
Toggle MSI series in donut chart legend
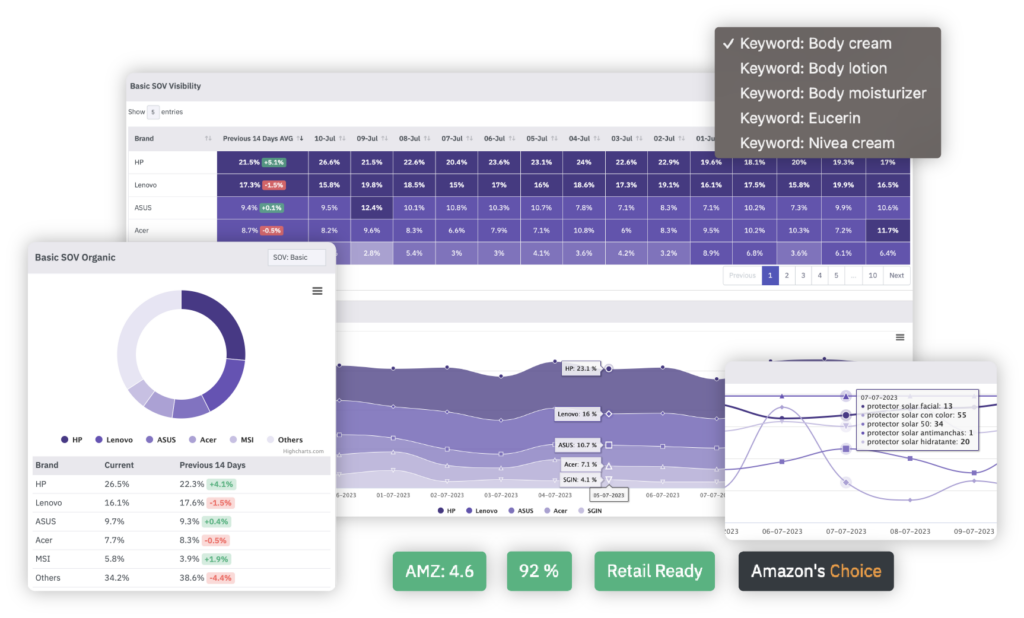pos(242,440)
